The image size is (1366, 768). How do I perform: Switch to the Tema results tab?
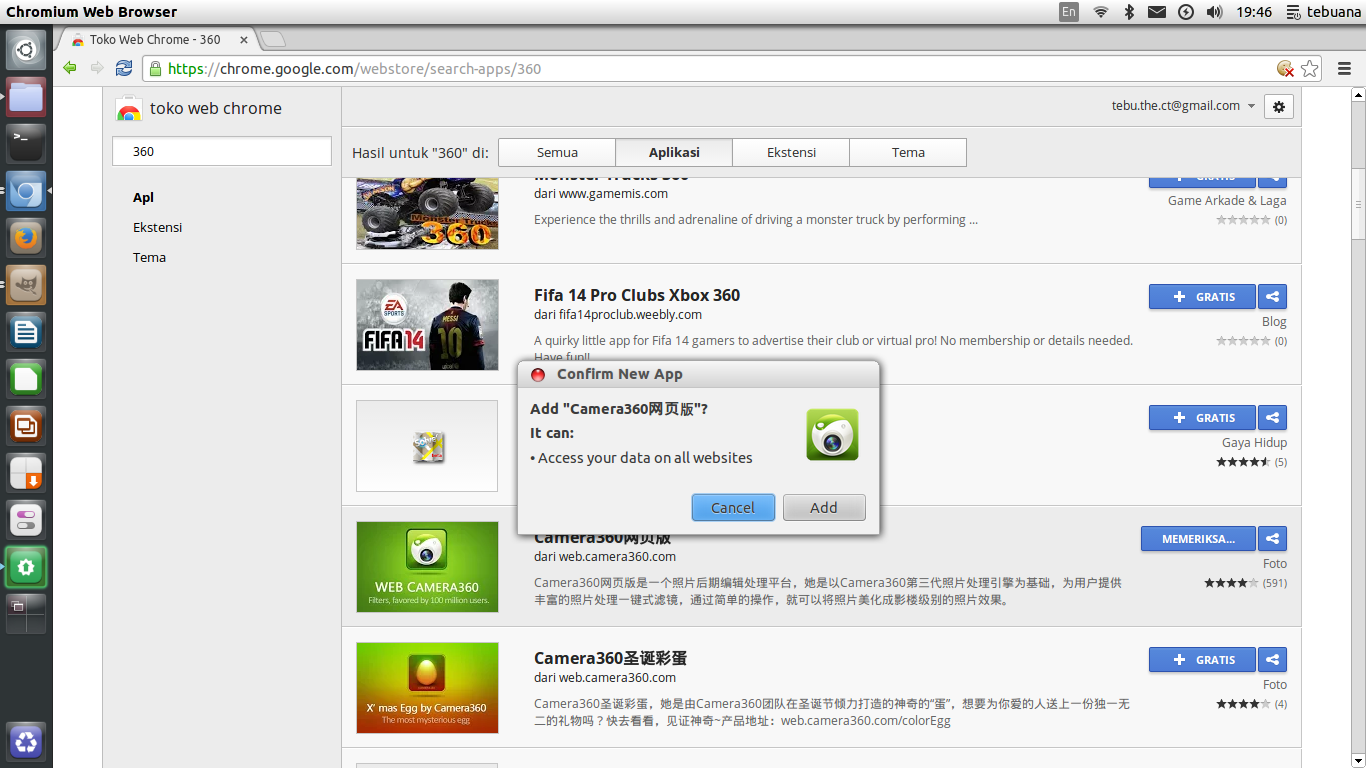coord(908,153)
